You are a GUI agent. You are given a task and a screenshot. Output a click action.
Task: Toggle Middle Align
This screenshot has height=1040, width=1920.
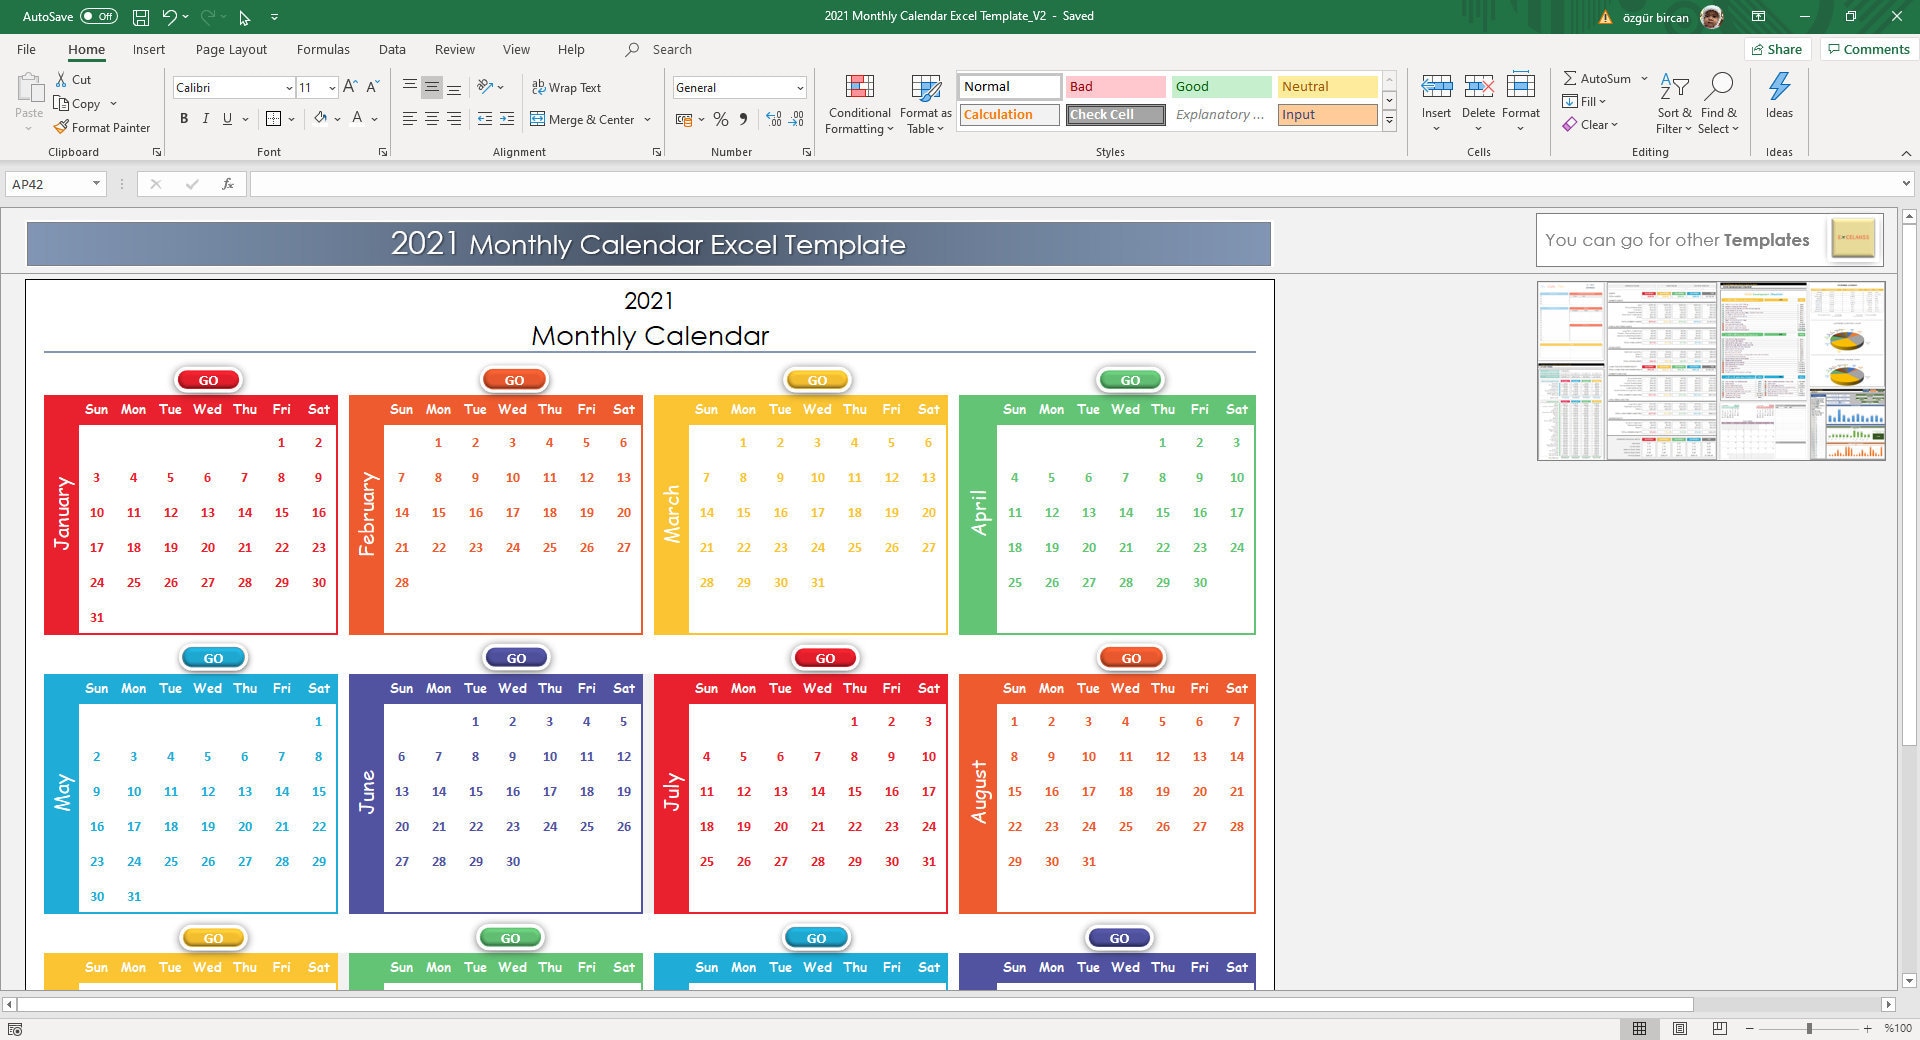coord(432,87)
